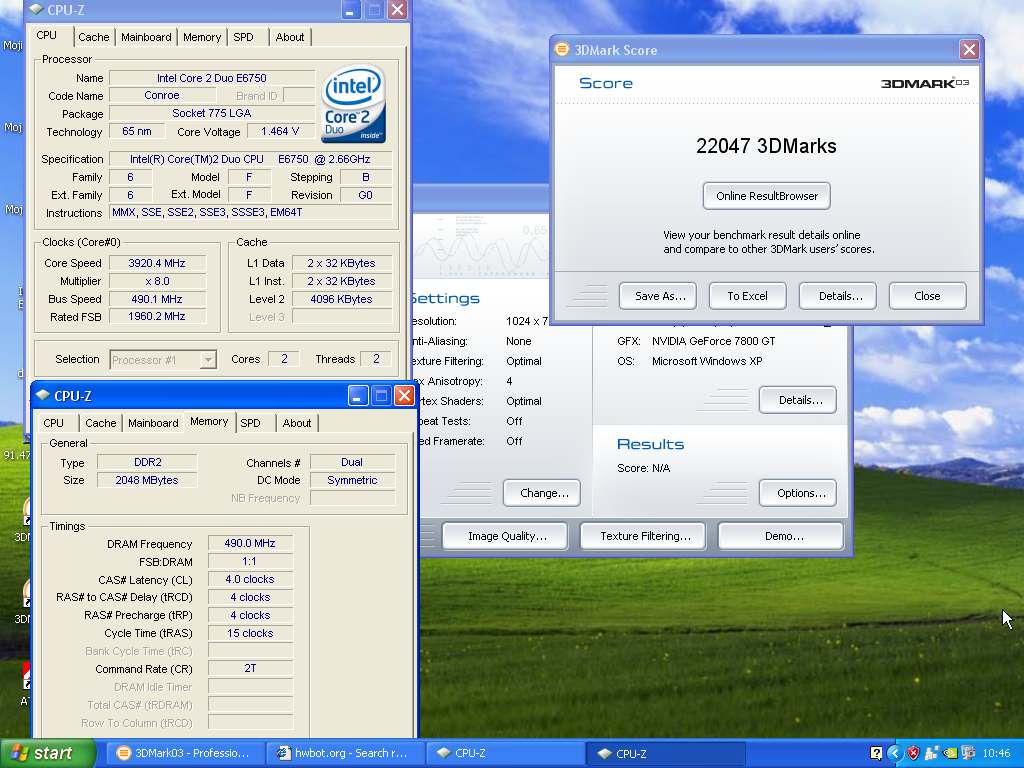Click the Level 2 cache value 4096 KBytes
Image resolution: width=1024 pixels, height=768 pixels.
tap(342, 299)
